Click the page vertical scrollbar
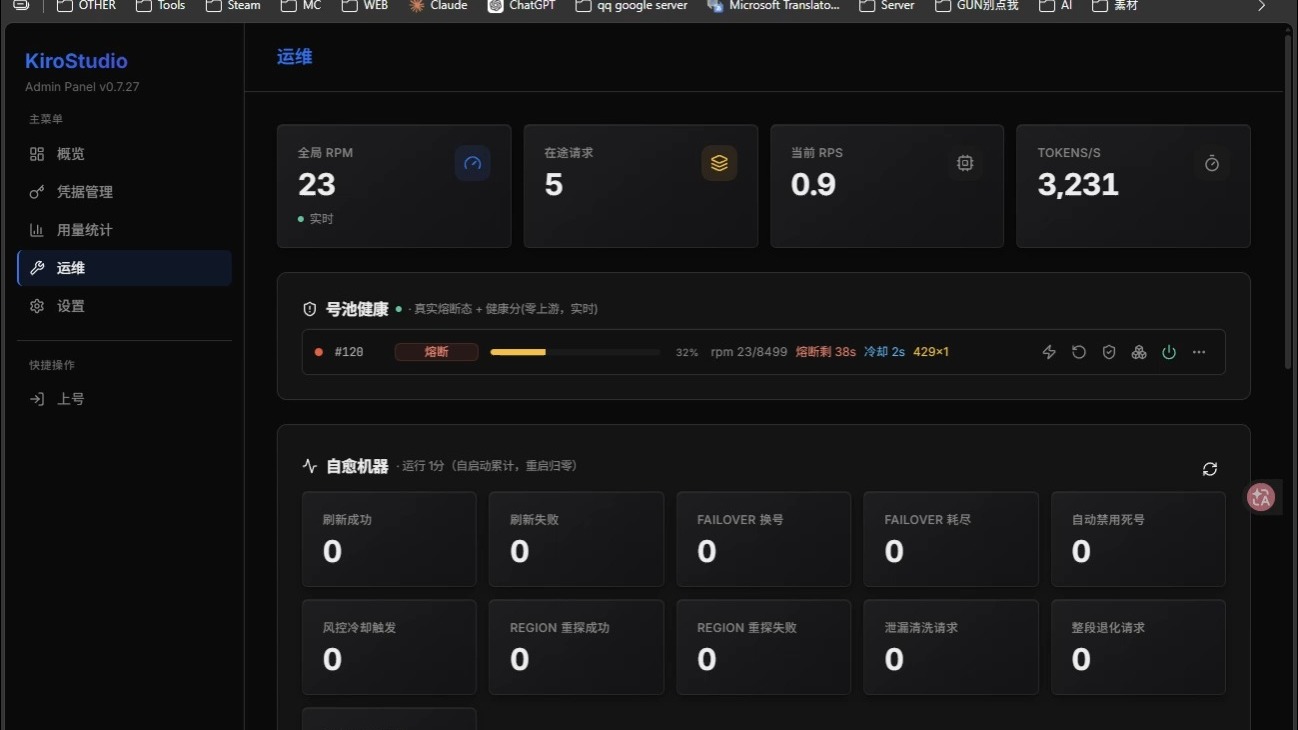This screenshot has width=1298, height=730. pyautogui.click(x=1288, y=200)
